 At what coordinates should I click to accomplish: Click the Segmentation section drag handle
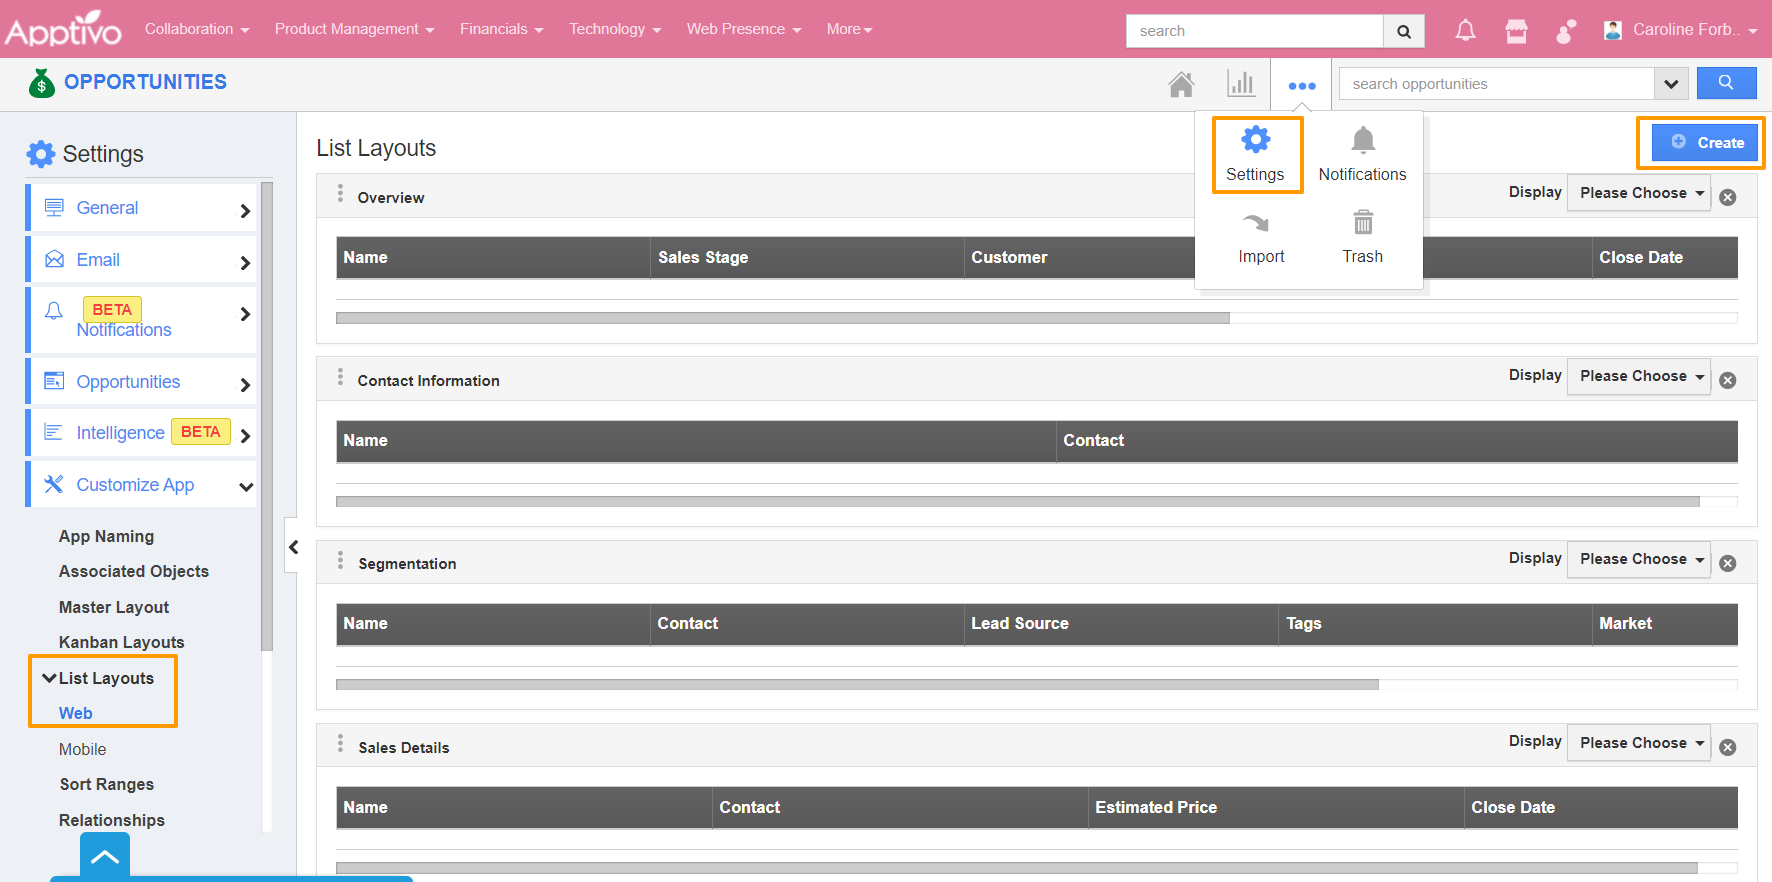pyautogui.click(x=340, y=560)
